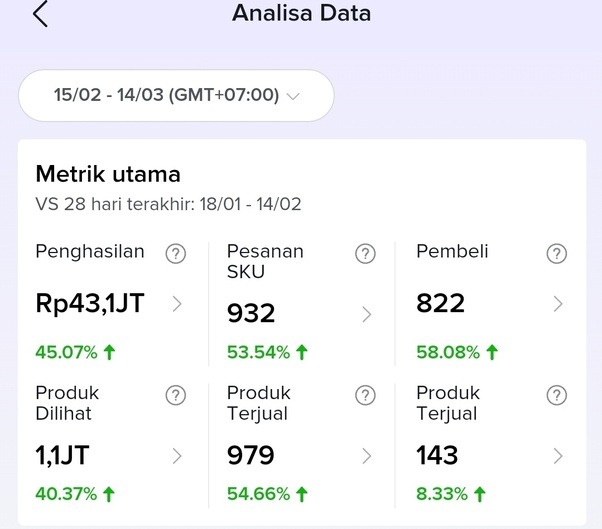Go back using the top-left arrow
Viewport: 602px width, 529px height.
click(40, 15)
